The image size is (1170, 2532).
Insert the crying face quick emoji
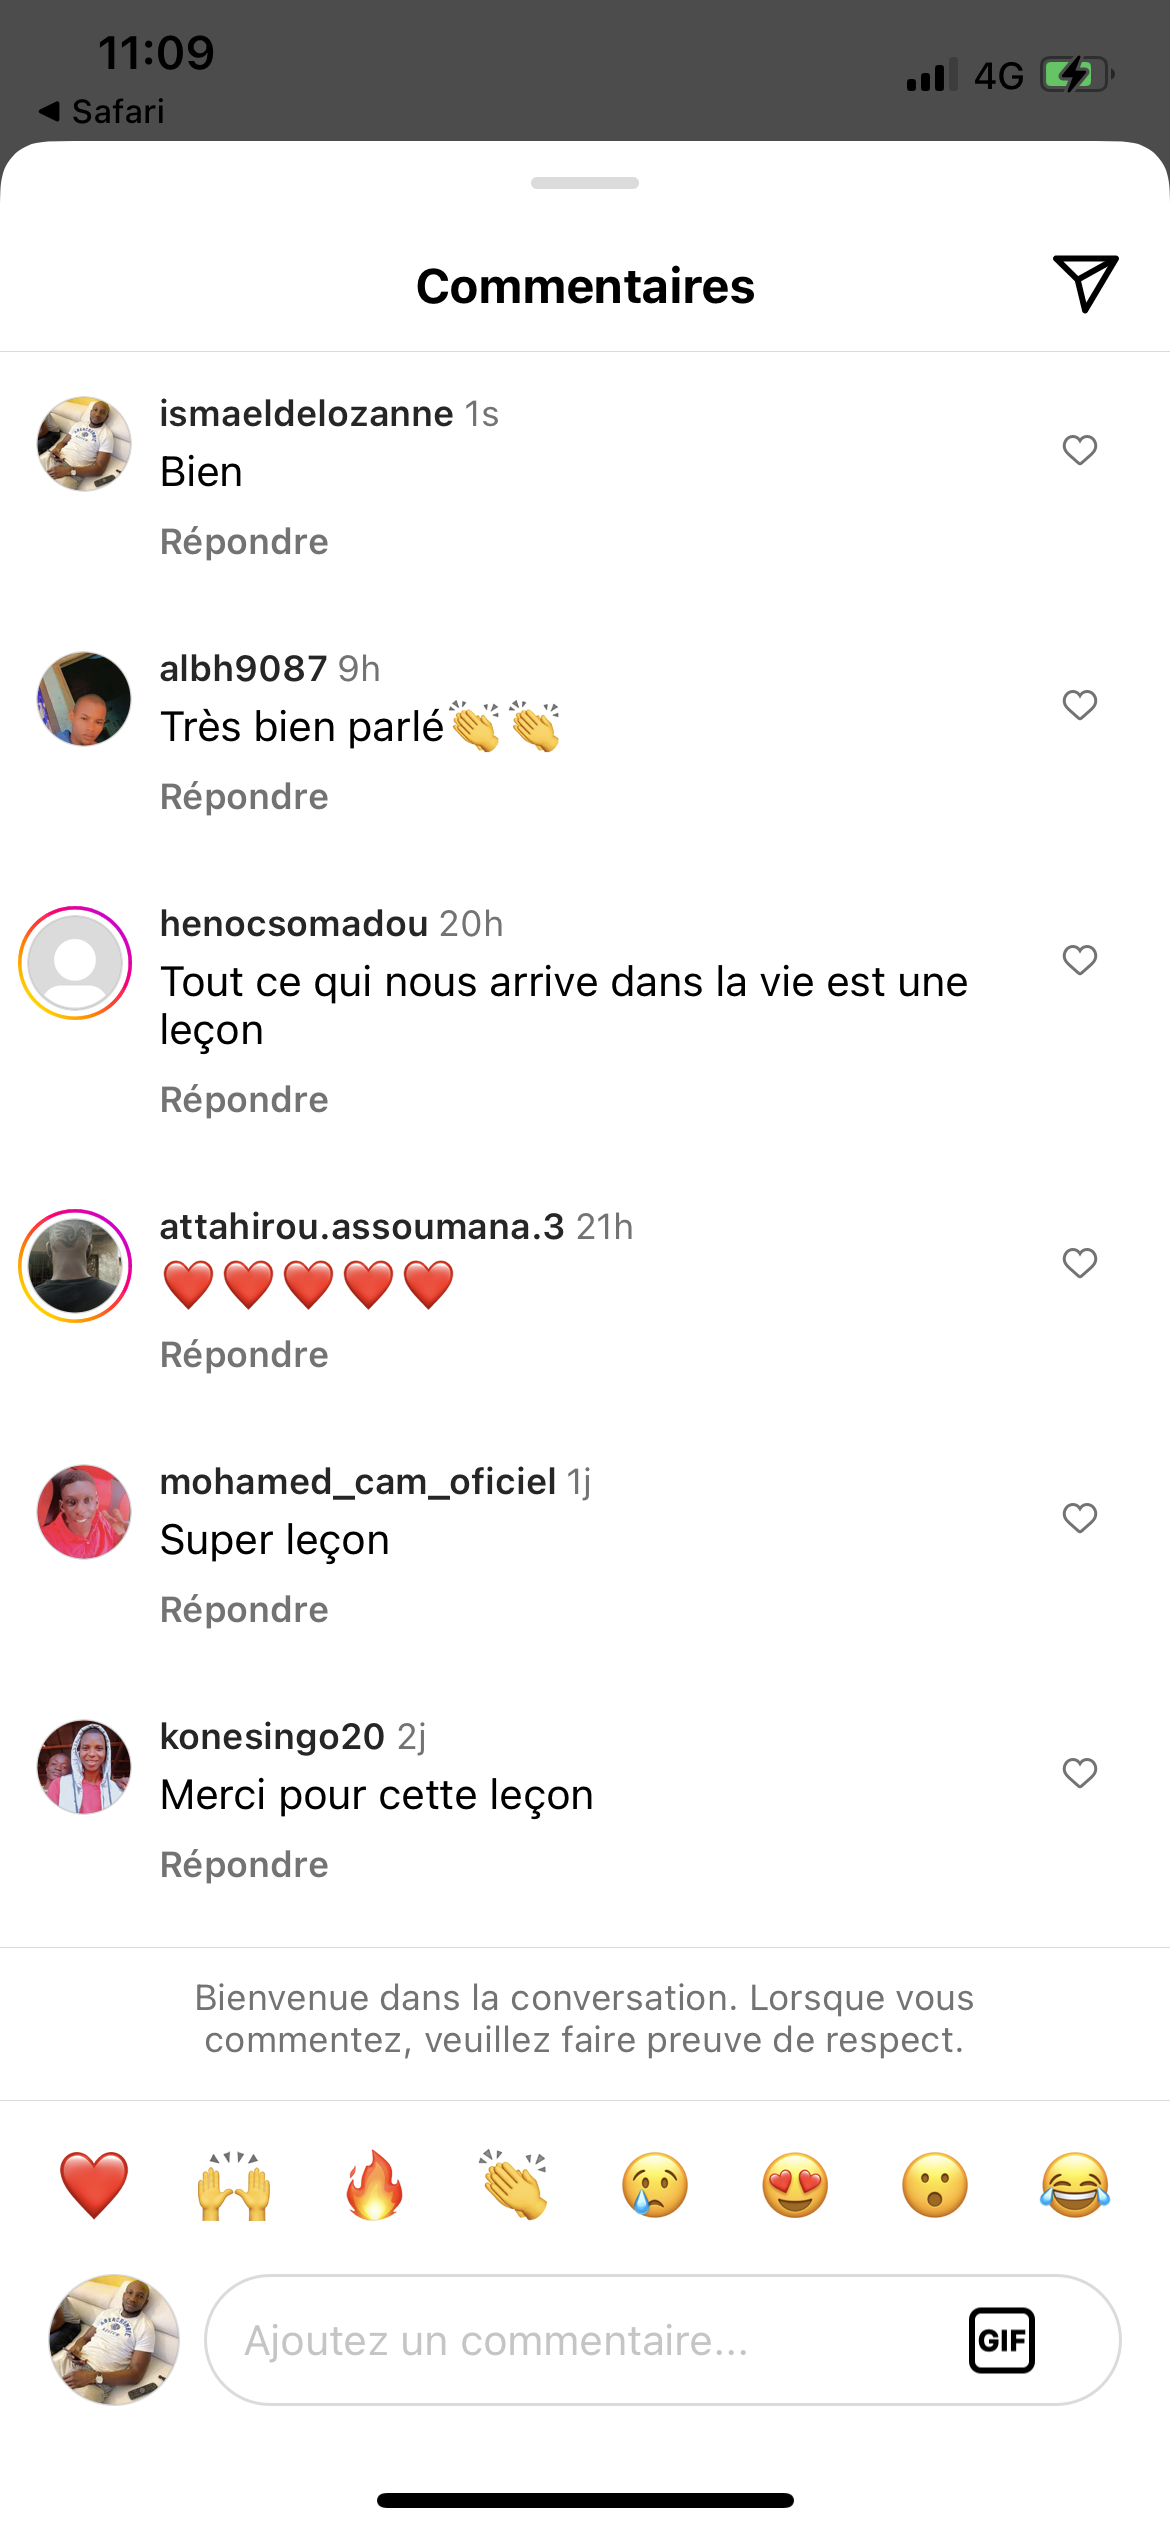(655, 2185)
